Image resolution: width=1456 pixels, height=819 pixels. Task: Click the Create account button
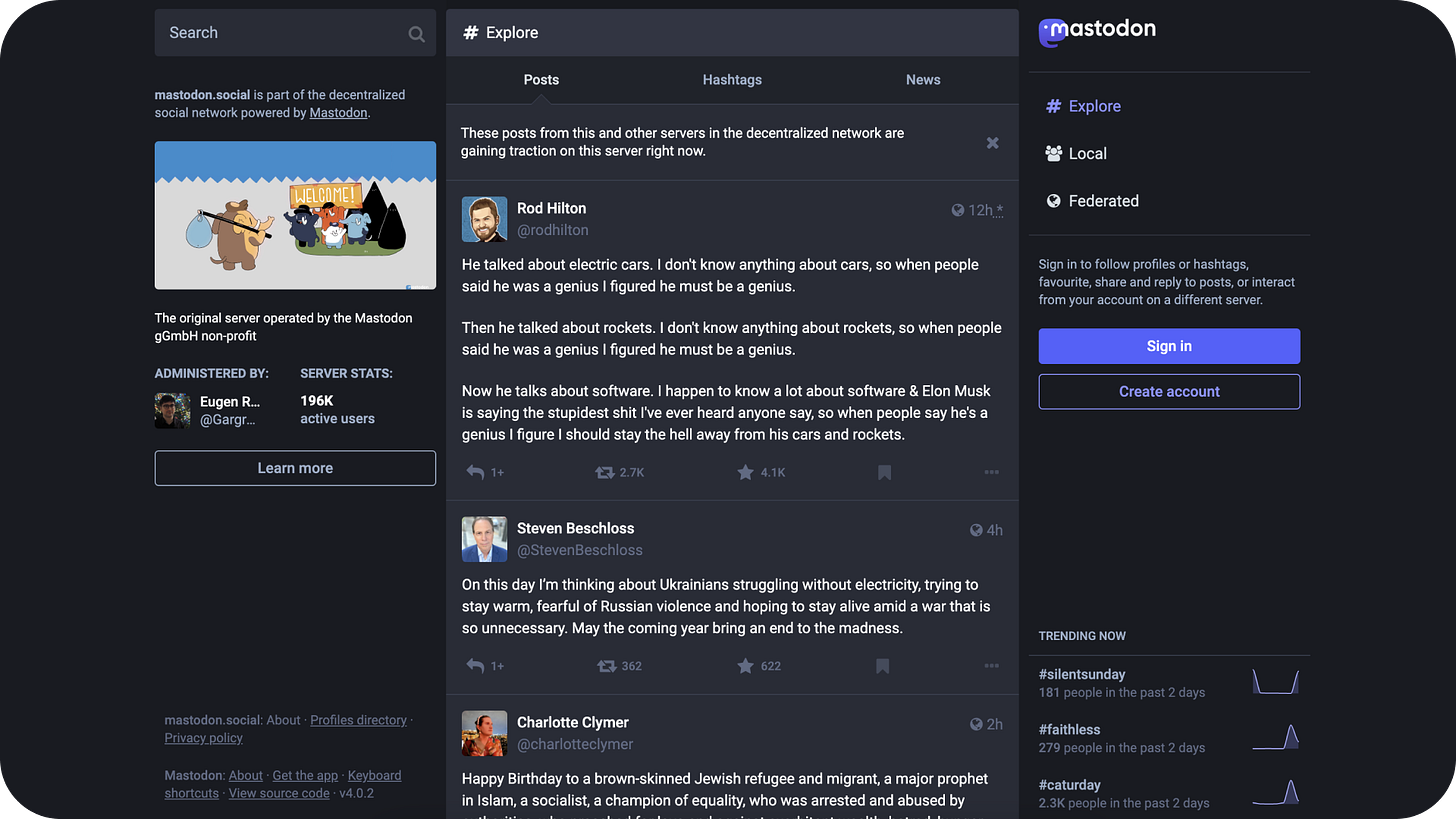click(1168, 391)
